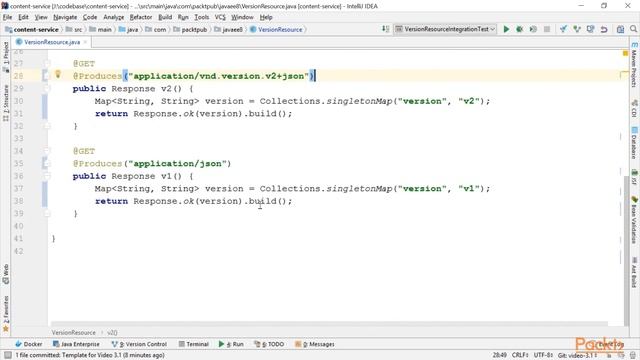Open the Build menu

(x=165, y=17)
